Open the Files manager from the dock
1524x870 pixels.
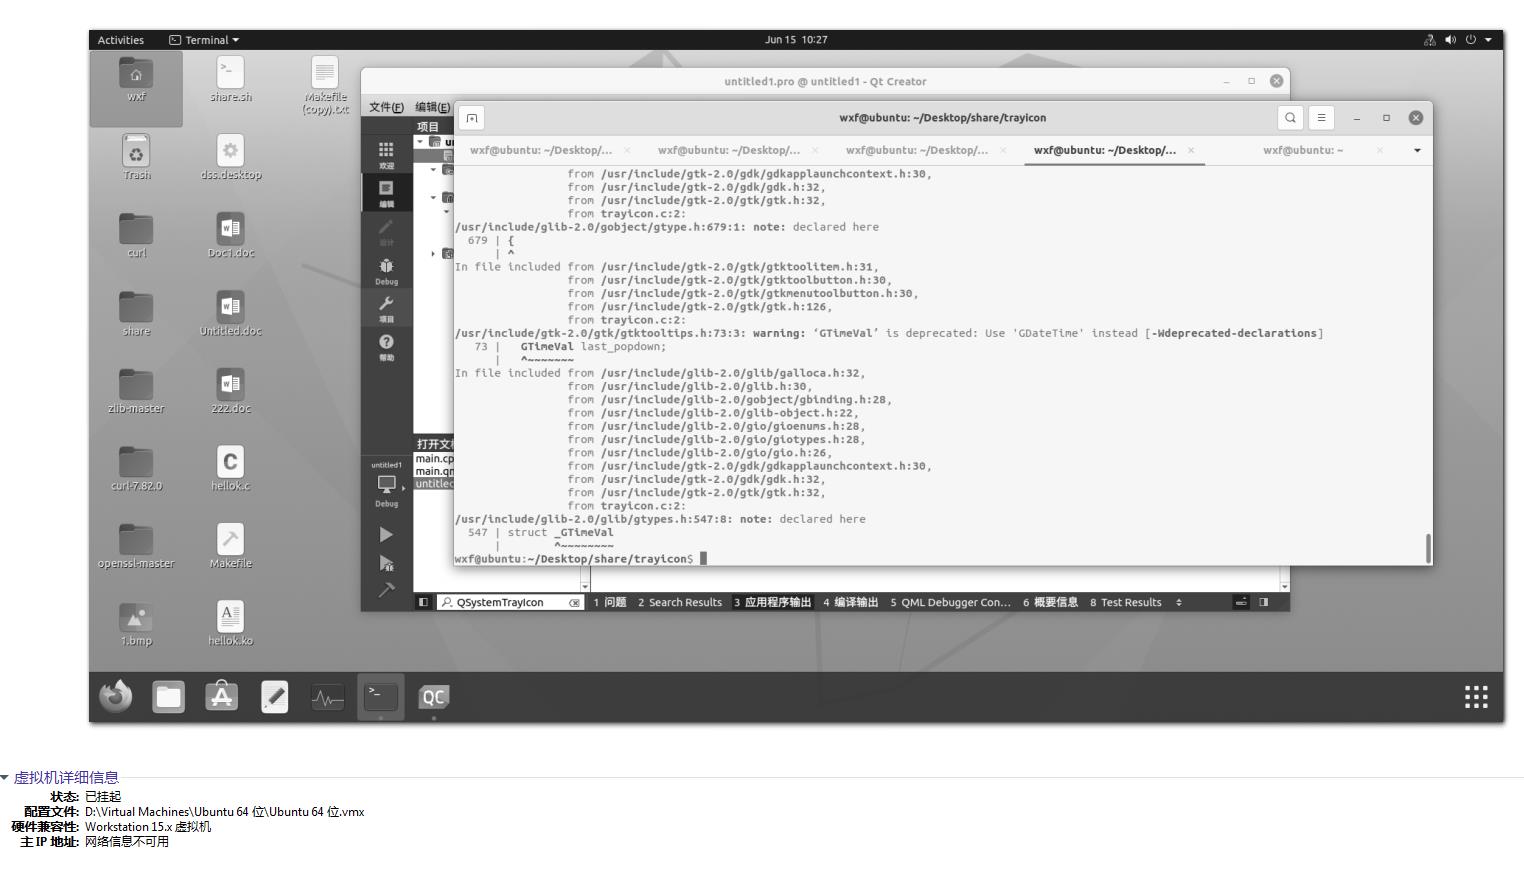[169, 696]
